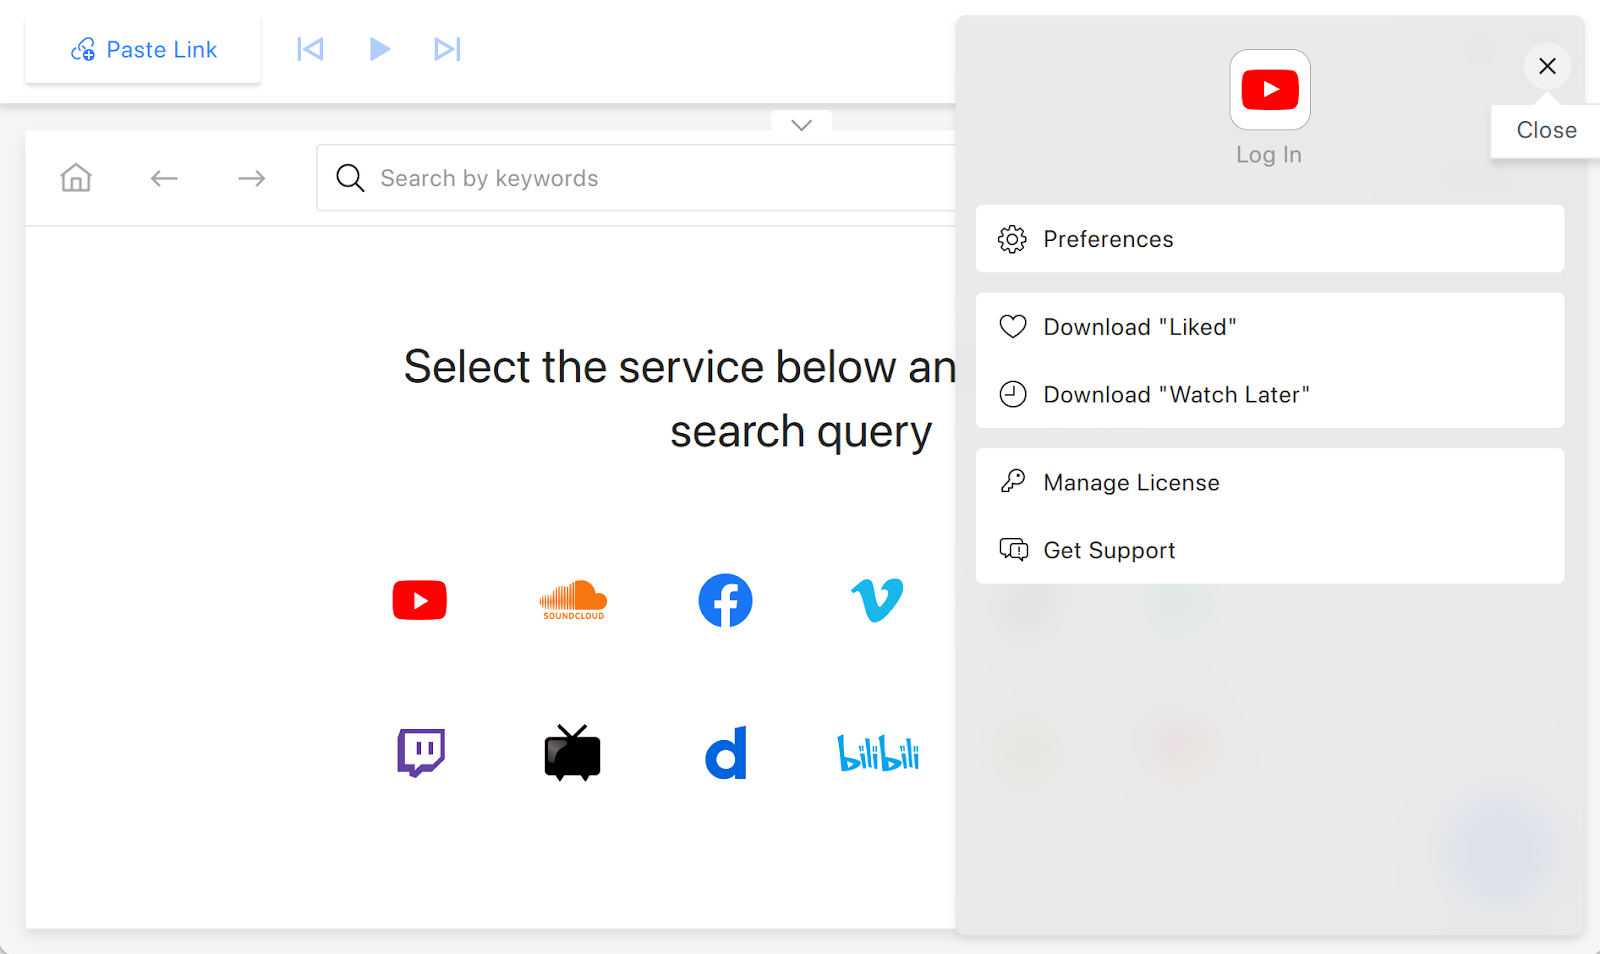Viewport: 1600px width, 954px height.
Task: Start playback with the play button
Action: [379, 49]
